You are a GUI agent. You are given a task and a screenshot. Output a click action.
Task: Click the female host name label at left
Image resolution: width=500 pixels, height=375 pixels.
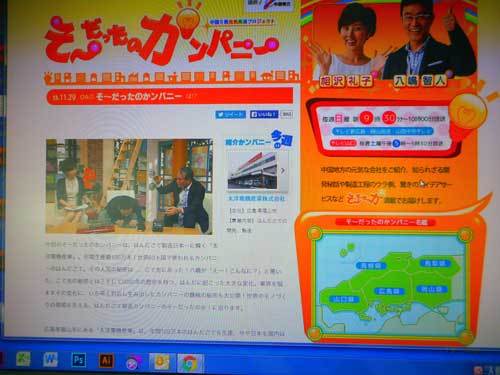pos(346,81)
